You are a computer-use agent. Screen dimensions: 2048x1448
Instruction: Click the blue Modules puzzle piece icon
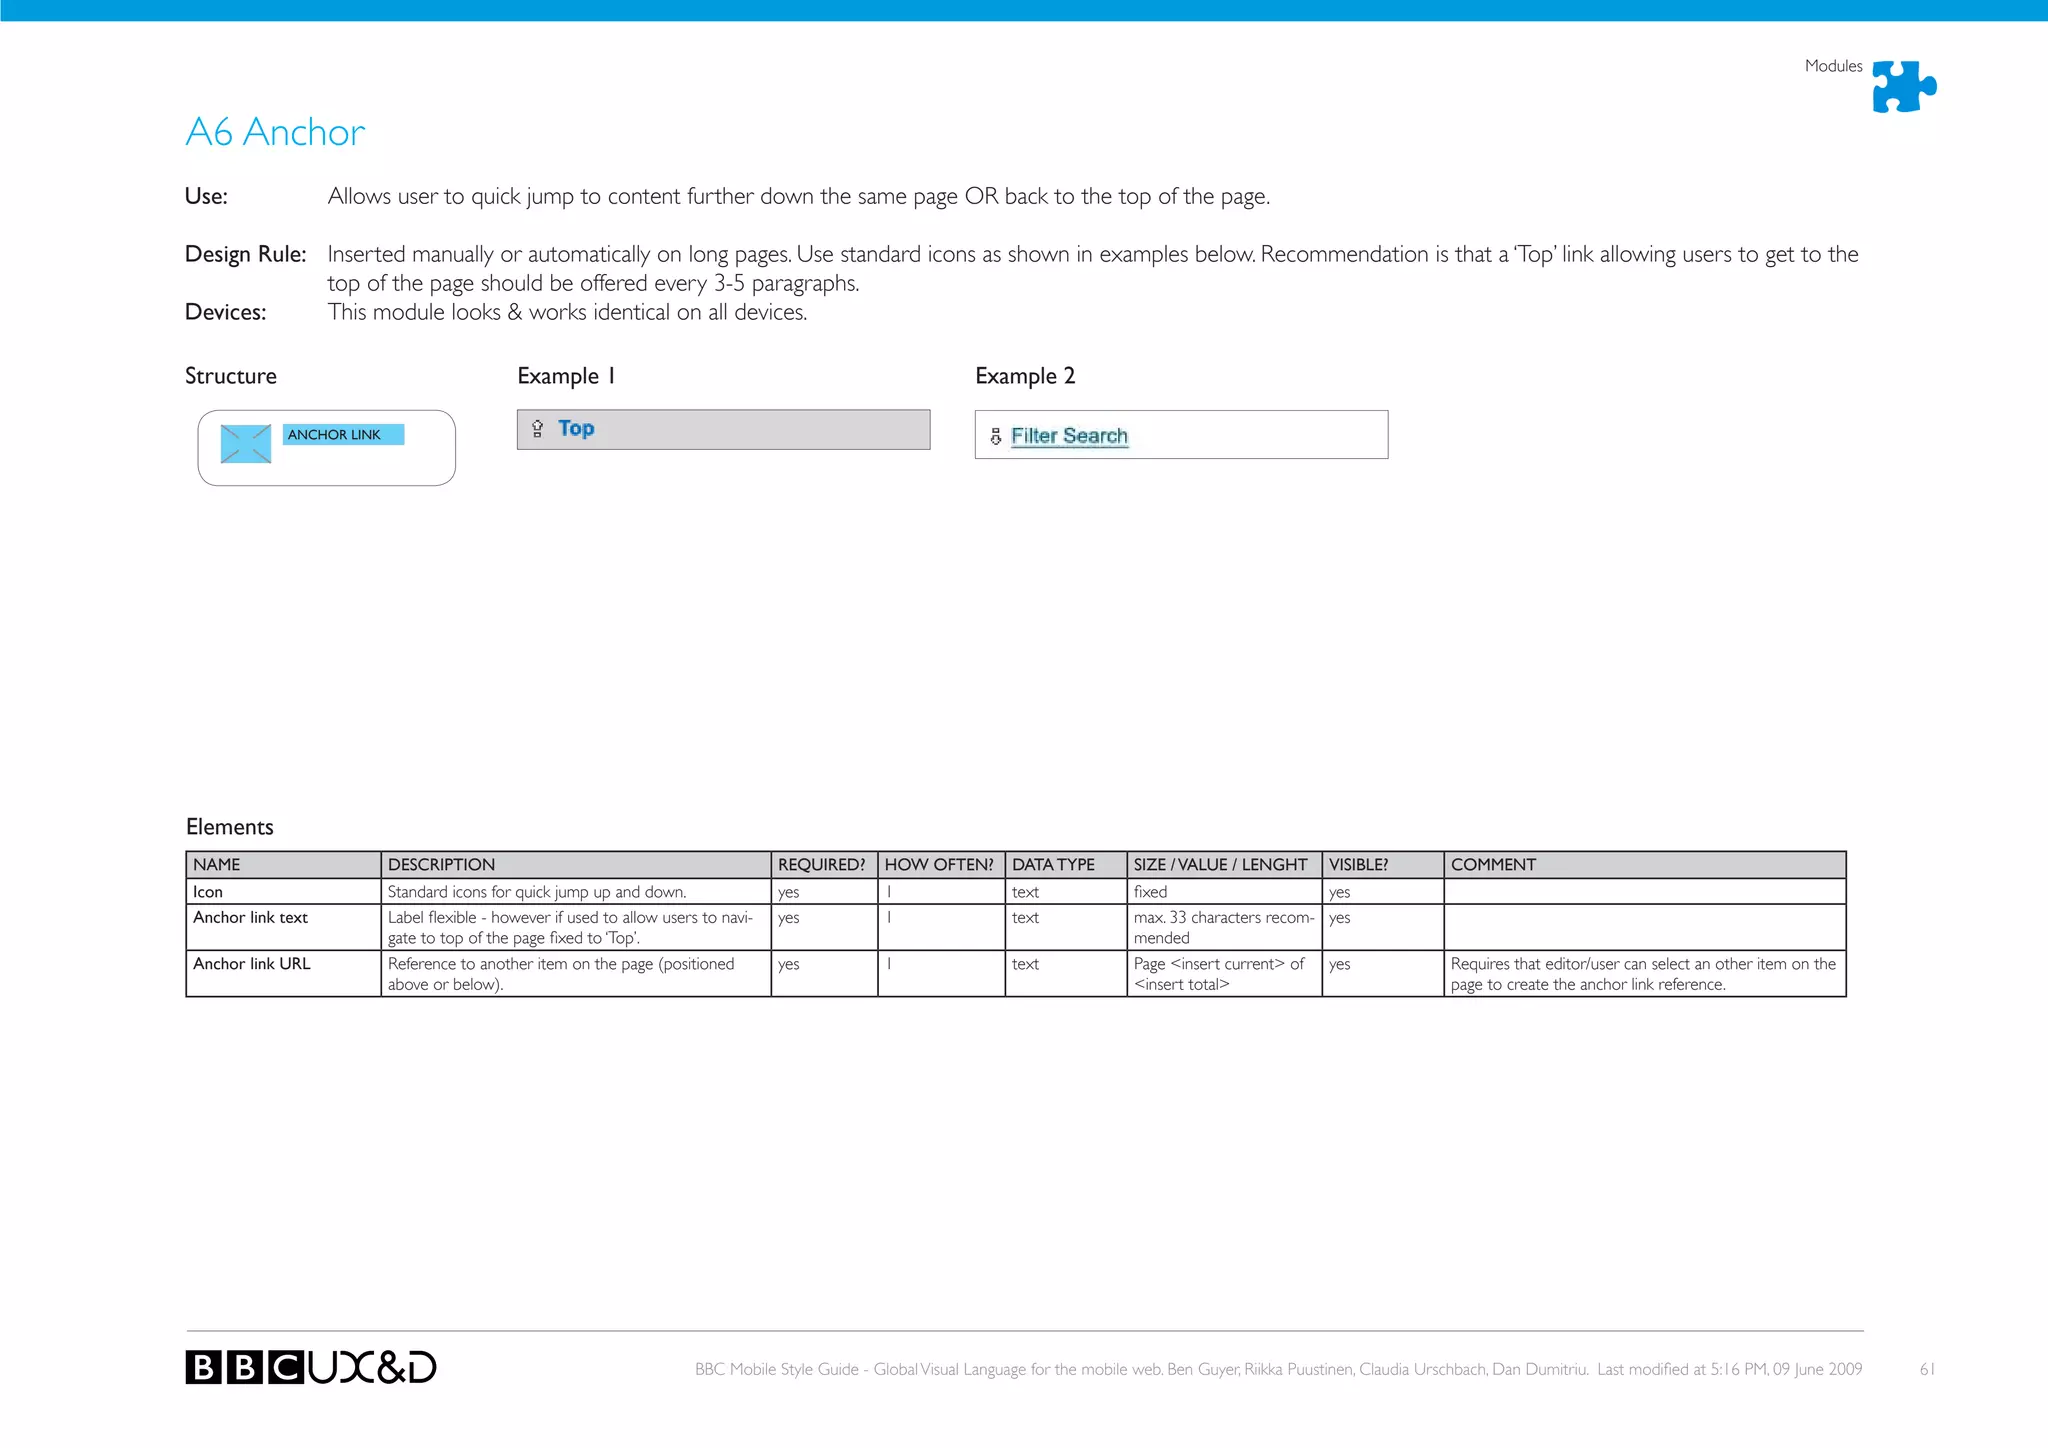click(1903, 87)
